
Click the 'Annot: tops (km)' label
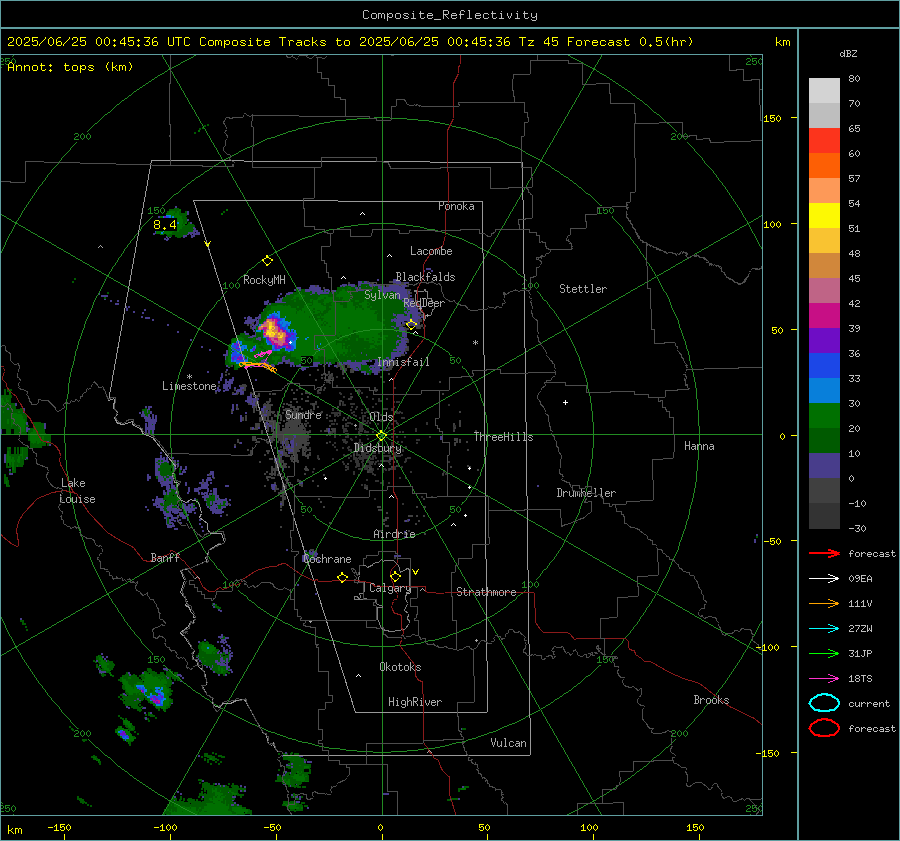tap(70, 67)
